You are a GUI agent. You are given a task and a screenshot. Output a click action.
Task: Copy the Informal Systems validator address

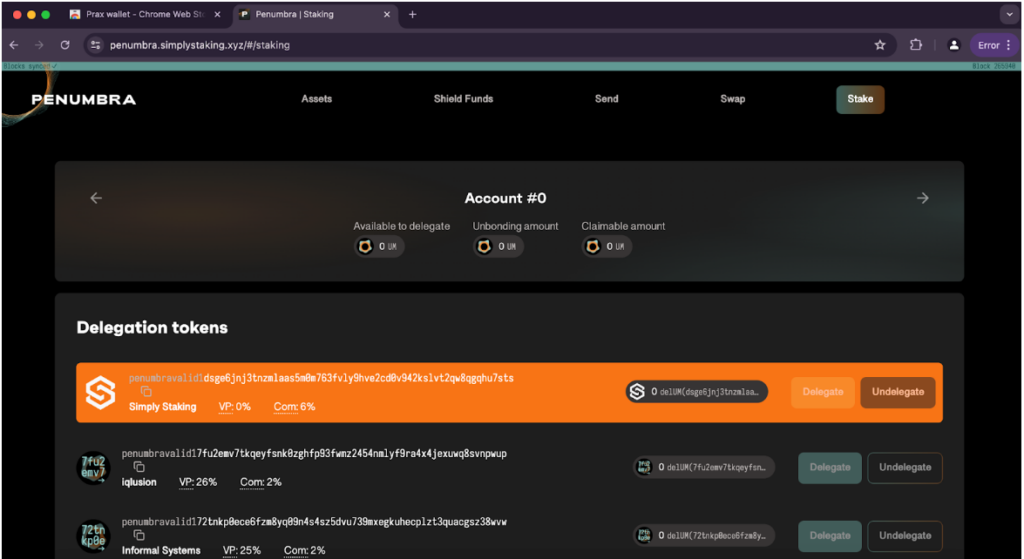click(x=139, y=535)
